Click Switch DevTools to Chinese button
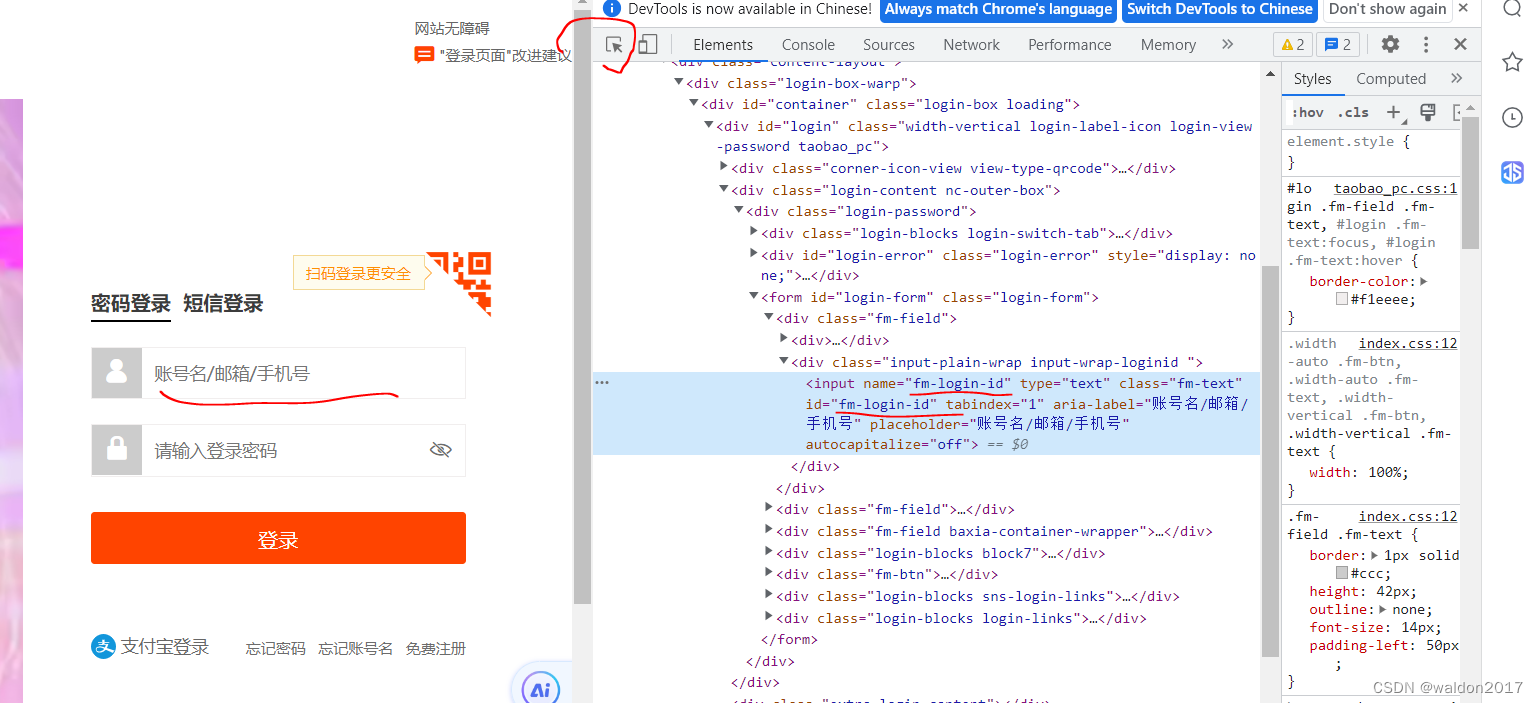Viewport: 1538px width, 703px height. (1220, 9)
